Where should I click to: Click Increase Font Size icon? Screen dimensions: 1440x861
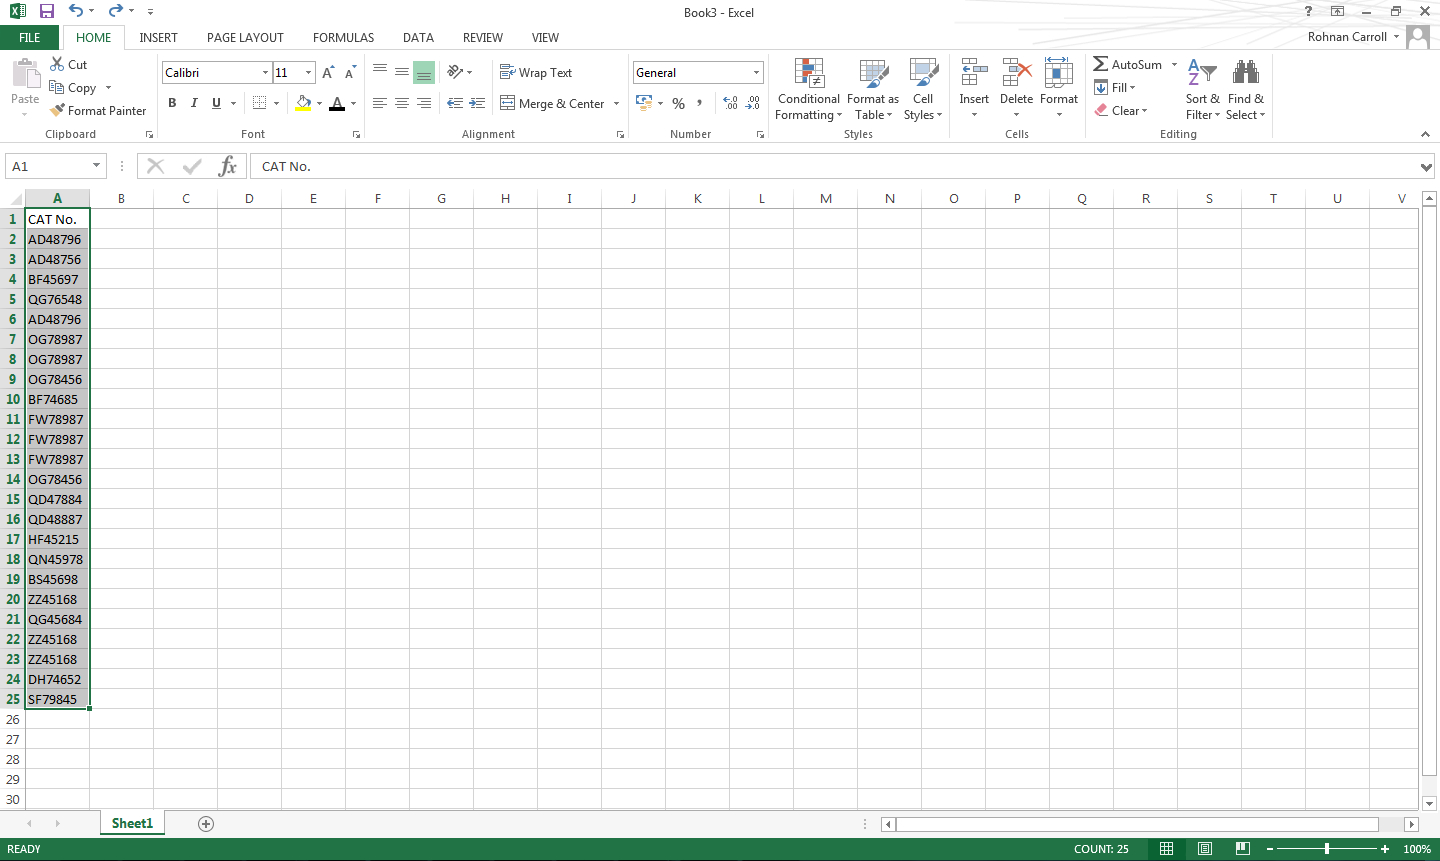(328, 73)
